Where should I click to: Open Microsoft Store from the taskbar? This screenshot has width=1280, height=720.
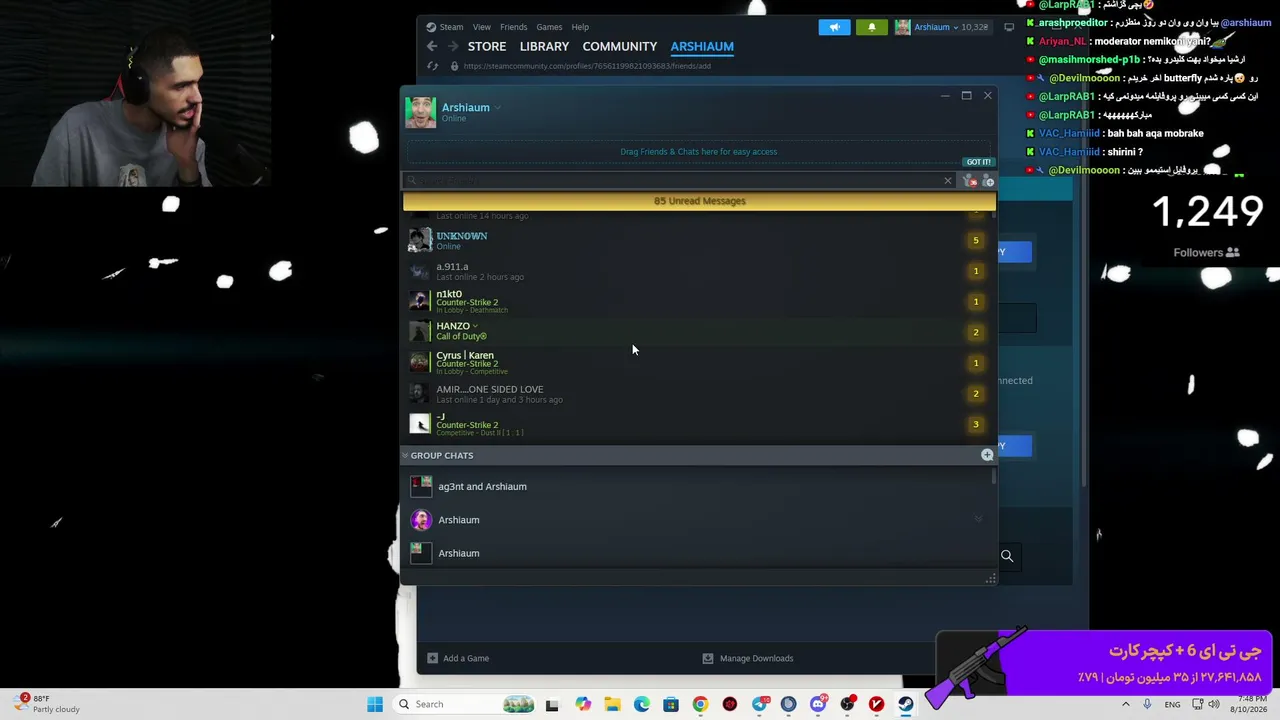pyautogui.click(x=671, y=704)
